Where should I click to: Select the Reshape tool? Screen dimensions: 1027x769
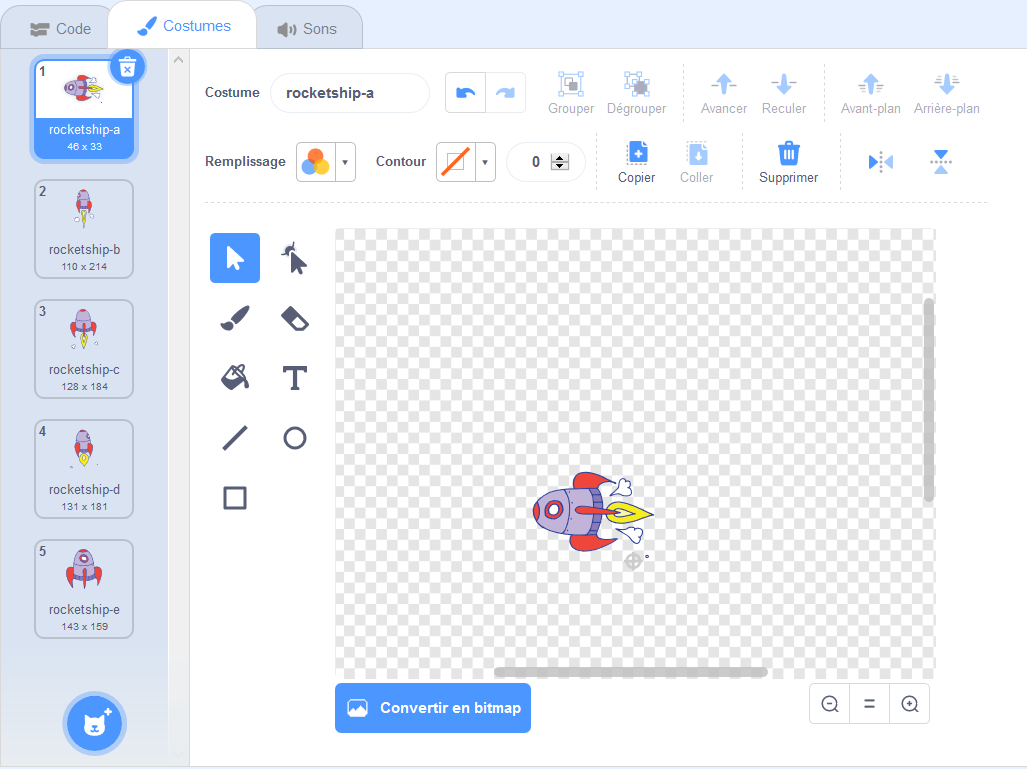pos(294,258)
